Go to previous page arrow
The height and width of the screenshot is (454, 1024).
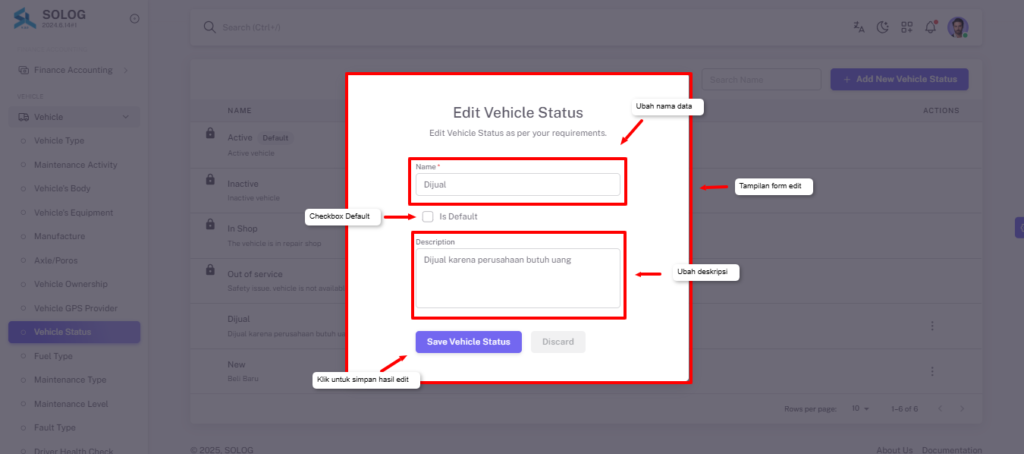click(940, 408)
